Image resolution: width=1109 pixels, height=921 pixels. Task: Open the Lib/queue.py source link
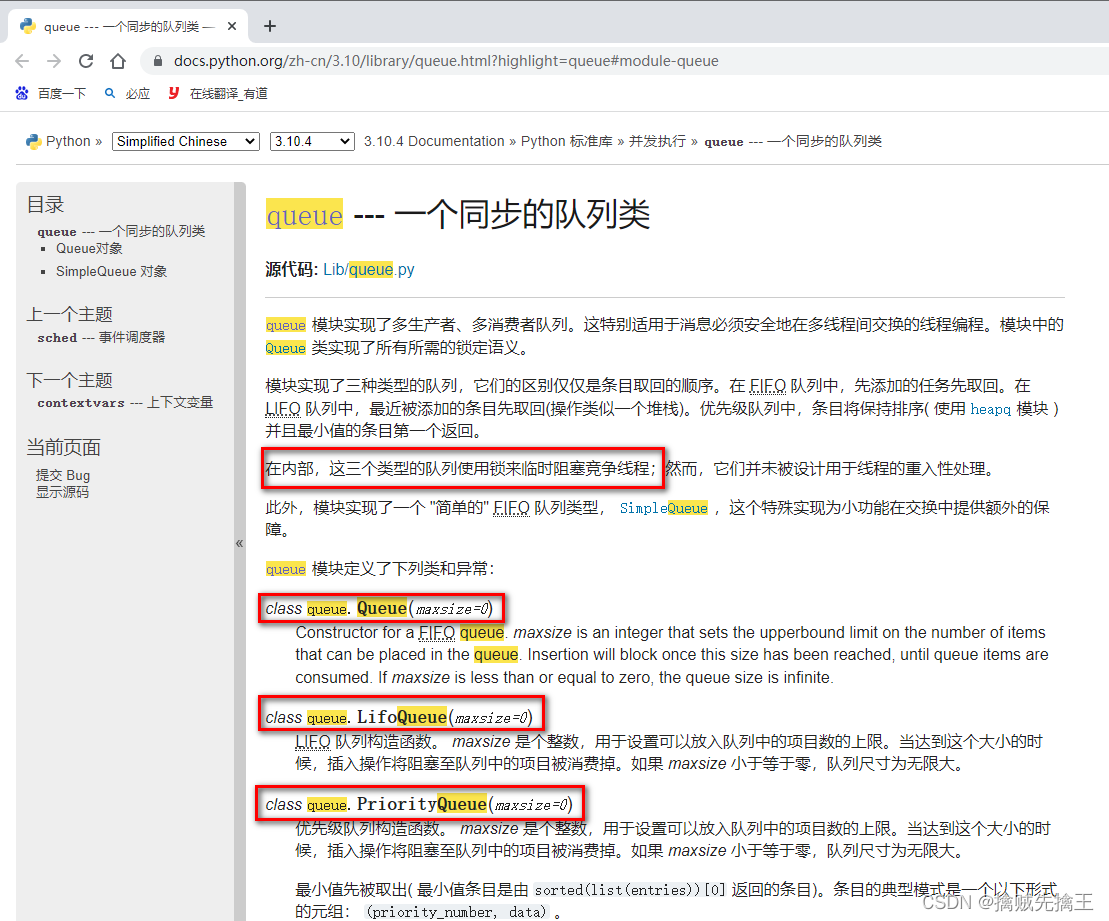click(368, 270)
